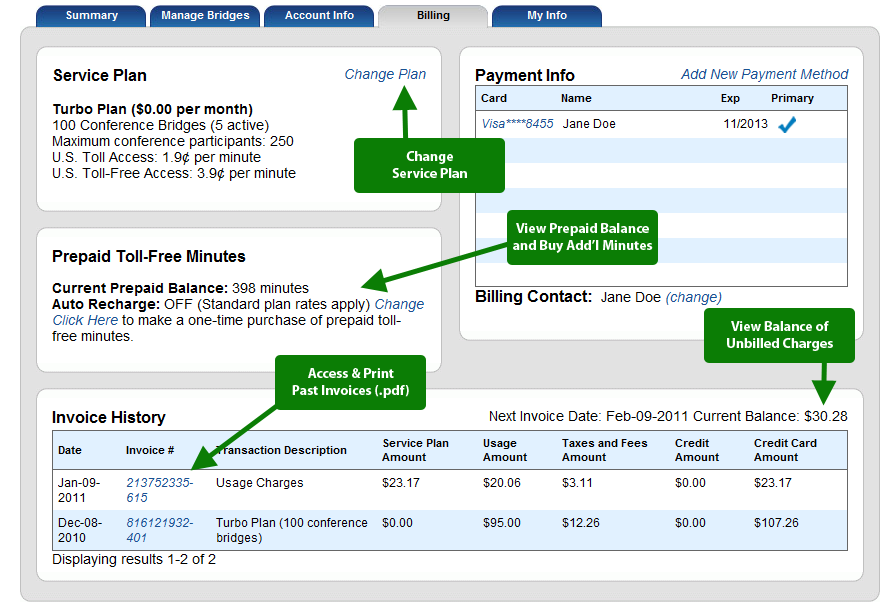Switch to the Summary tab
The image size is (896, 609).
coord(90,15)
